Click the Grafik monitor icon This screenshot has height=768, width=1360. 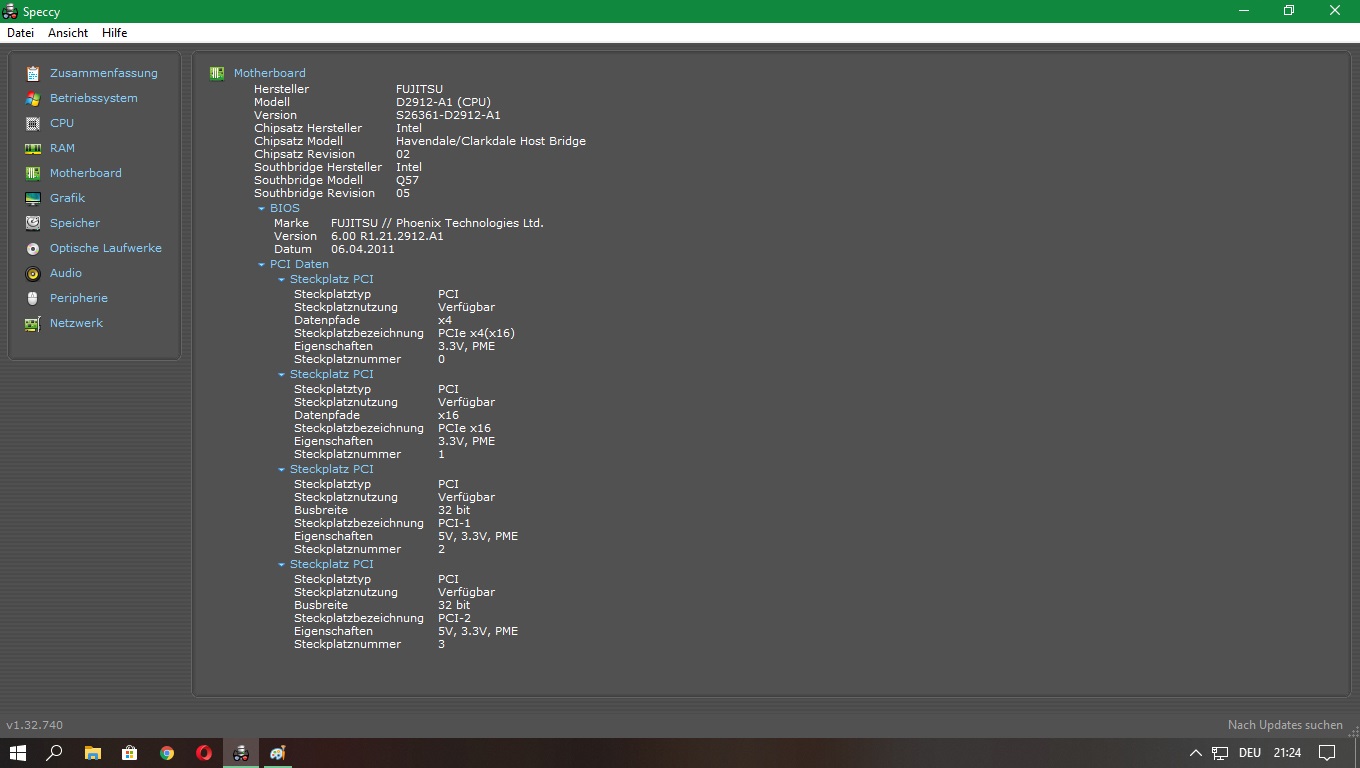(33, 198)
